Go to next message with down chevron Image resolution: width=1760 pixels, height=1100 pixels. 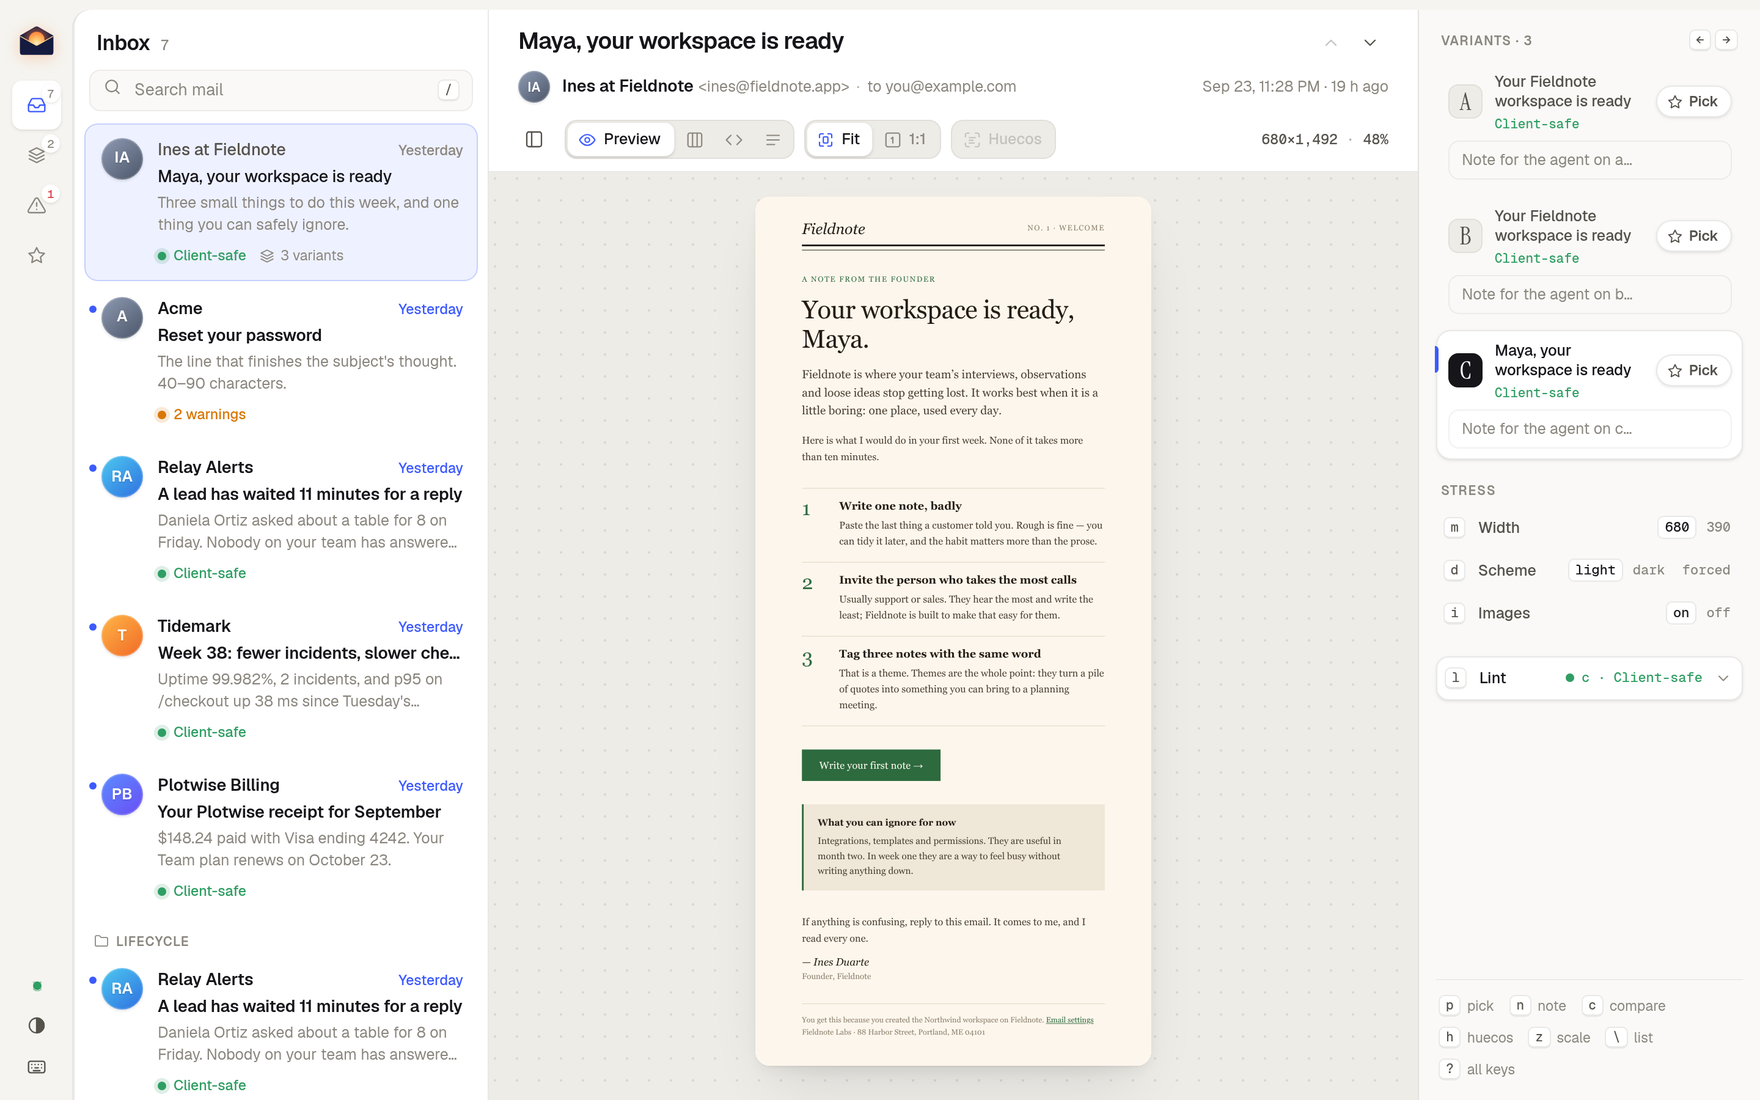coord(1370,42)
